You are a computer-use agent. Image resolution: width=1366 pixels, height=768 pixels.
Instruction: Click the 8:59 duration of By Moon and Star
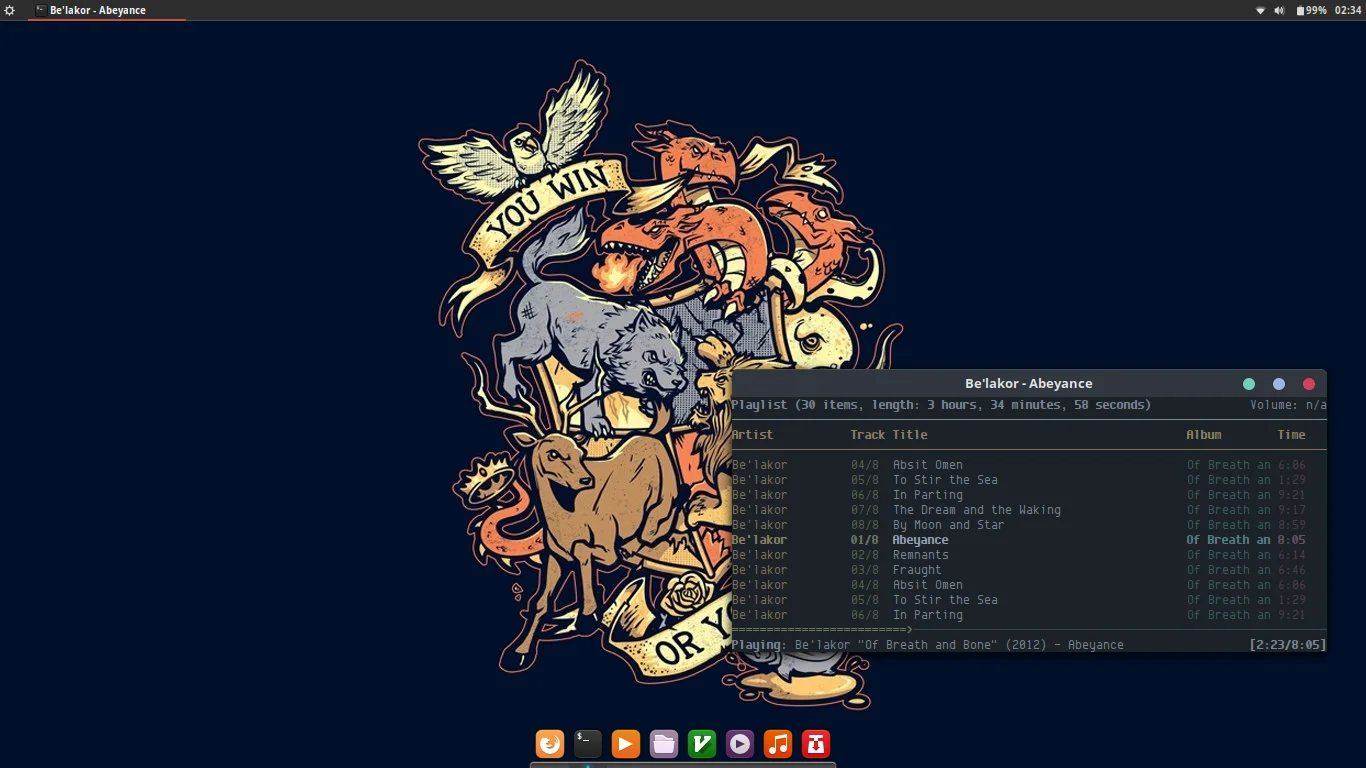(1291, 525)
